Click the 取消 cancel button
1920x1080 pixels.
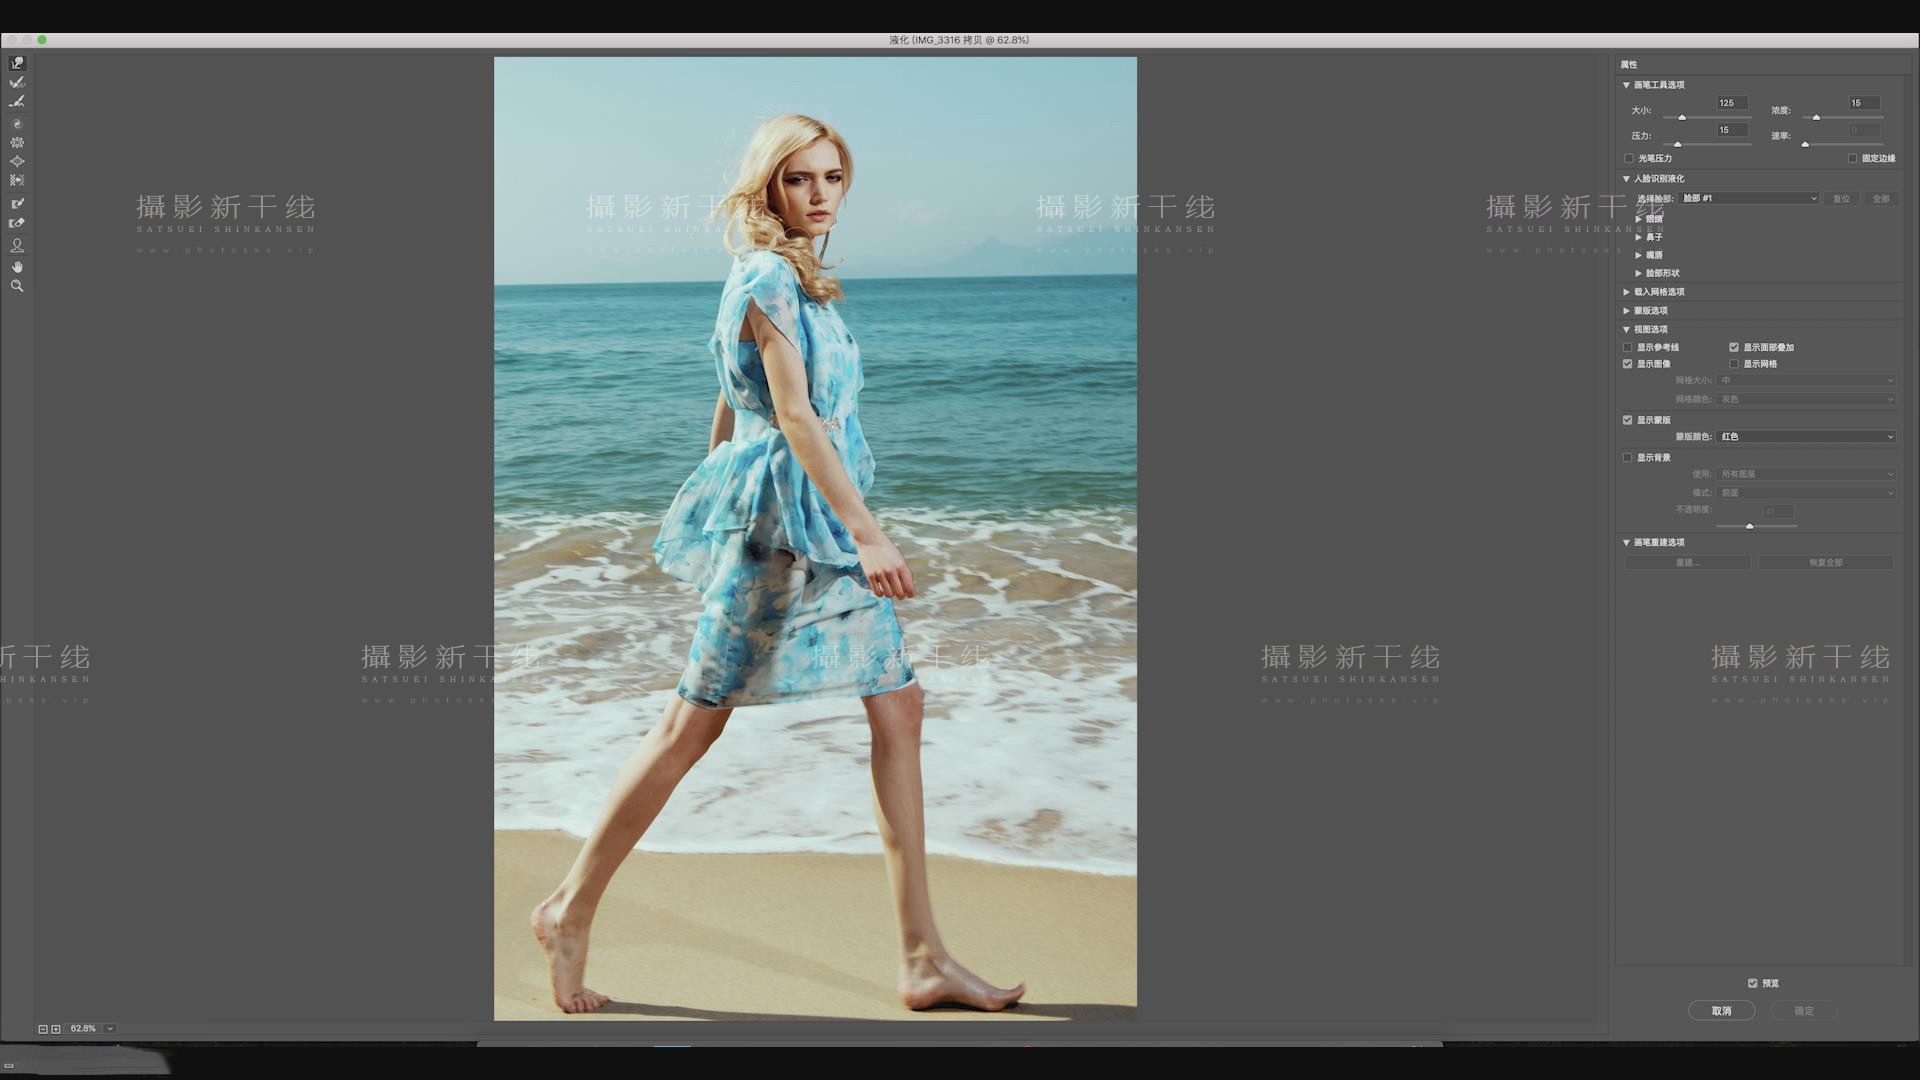[1722, 1011]
